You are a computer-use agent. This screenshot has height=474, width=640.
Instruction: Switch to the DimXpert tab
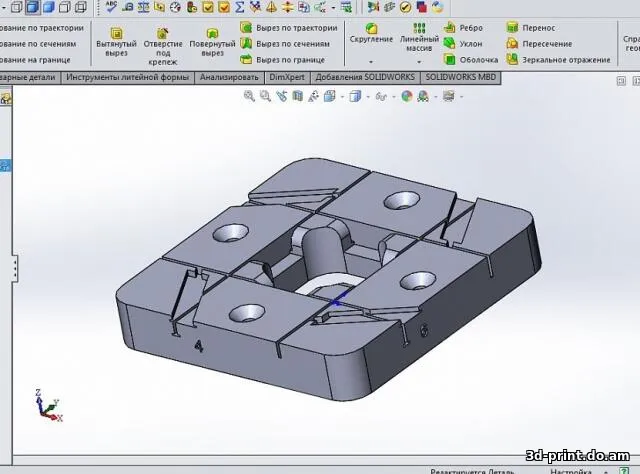click(287, 77)
